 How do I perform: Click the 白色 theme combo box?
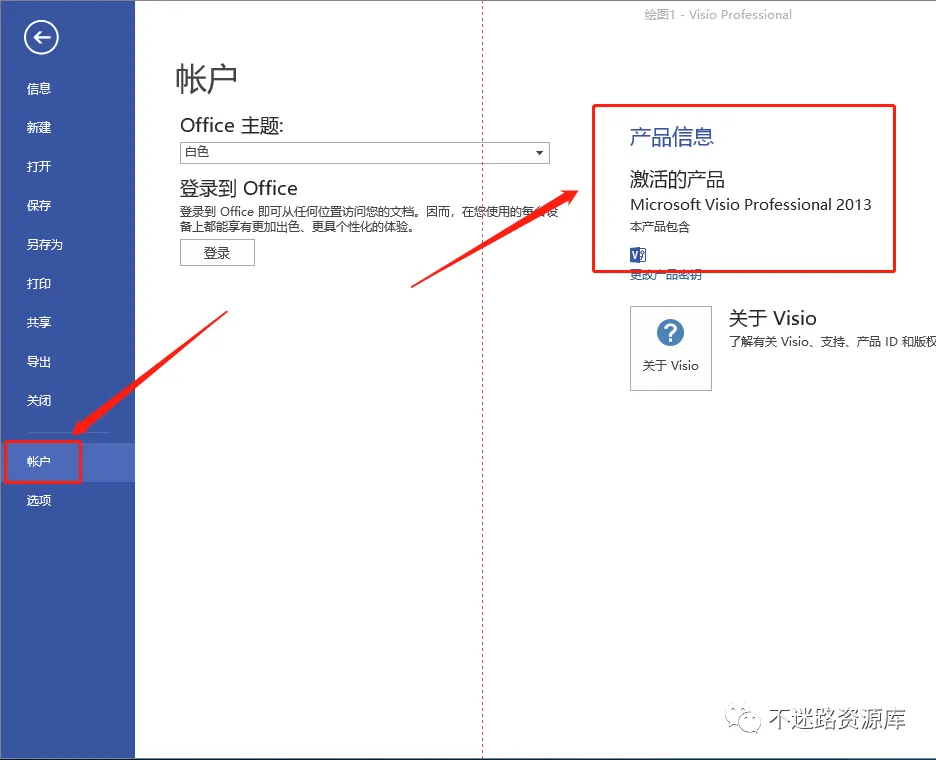[x=365, y=153]
